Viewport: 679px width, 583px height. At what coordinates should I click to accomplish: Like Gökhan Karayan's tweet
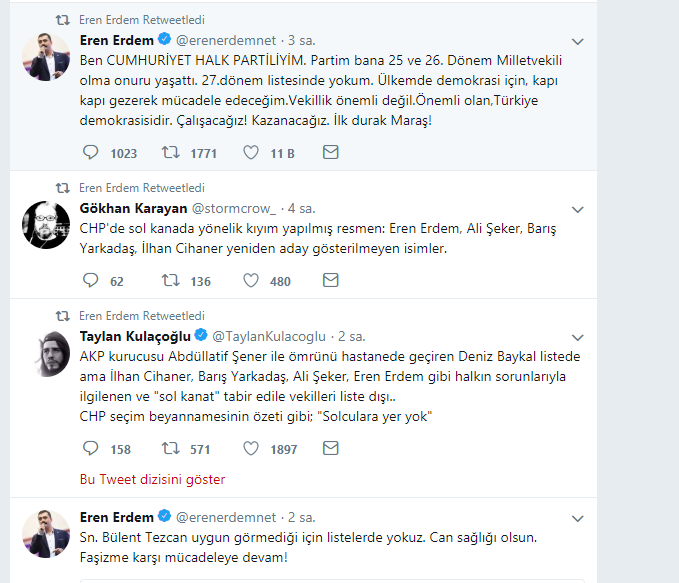tap(254, 281)
